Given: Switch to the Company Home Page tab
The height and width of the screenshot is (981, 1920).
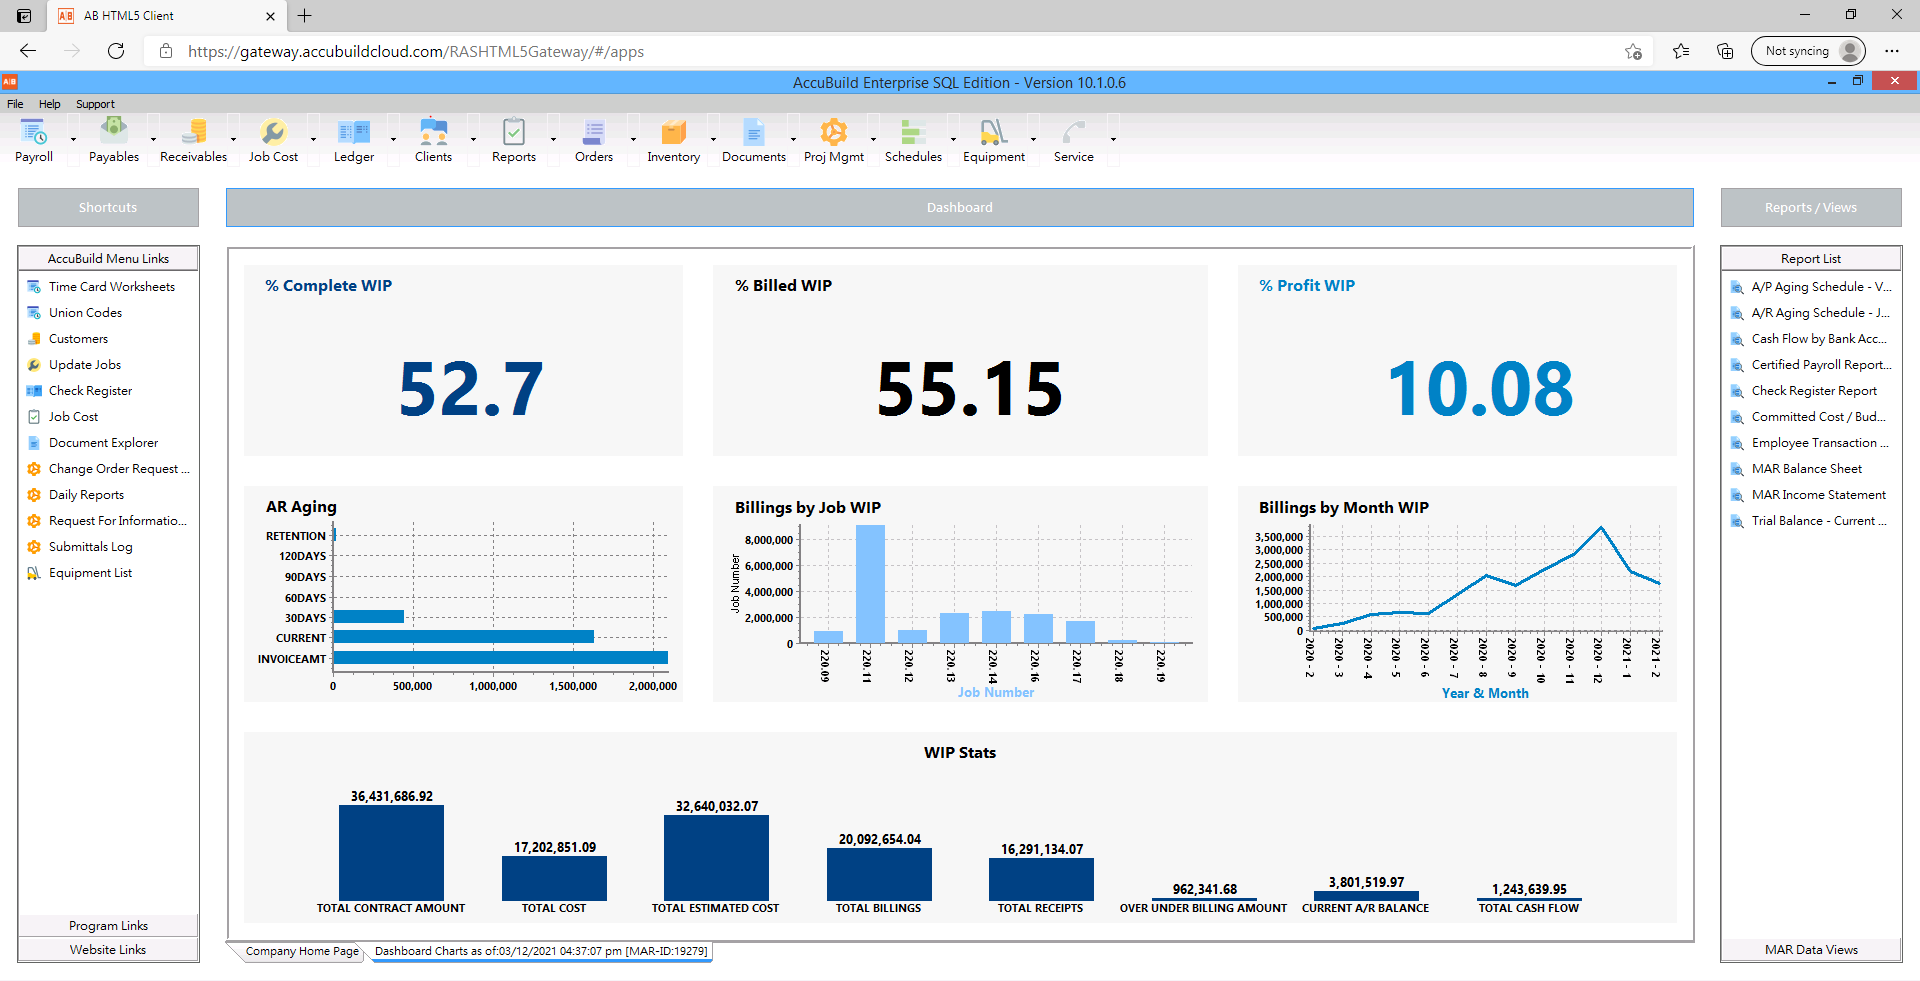Looking at the screenshot, I should (x=300, y=951).
